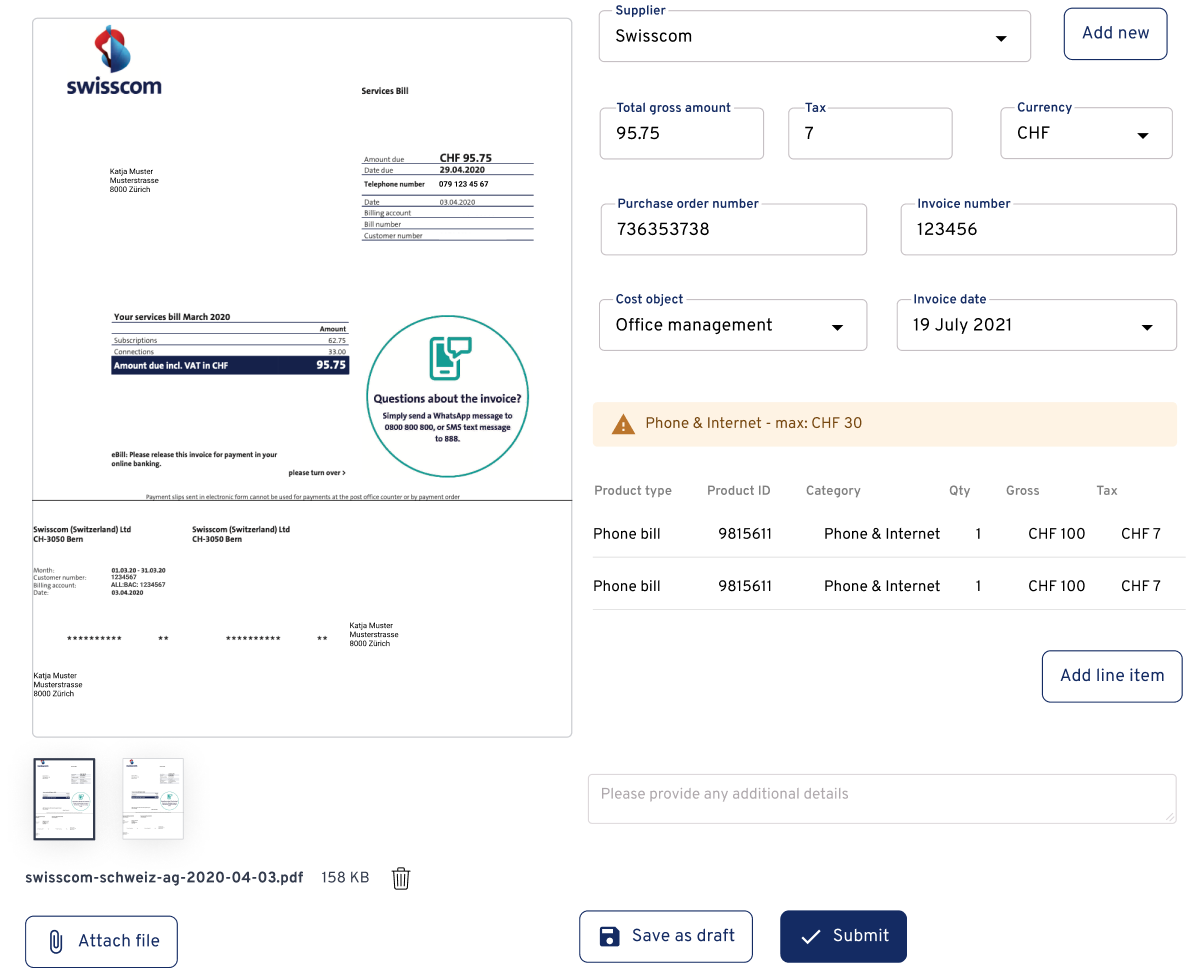The image size is (1200, 969).
Task: Select the Total gross amount field
Action: pyautogui.click(x=681, y=133)
